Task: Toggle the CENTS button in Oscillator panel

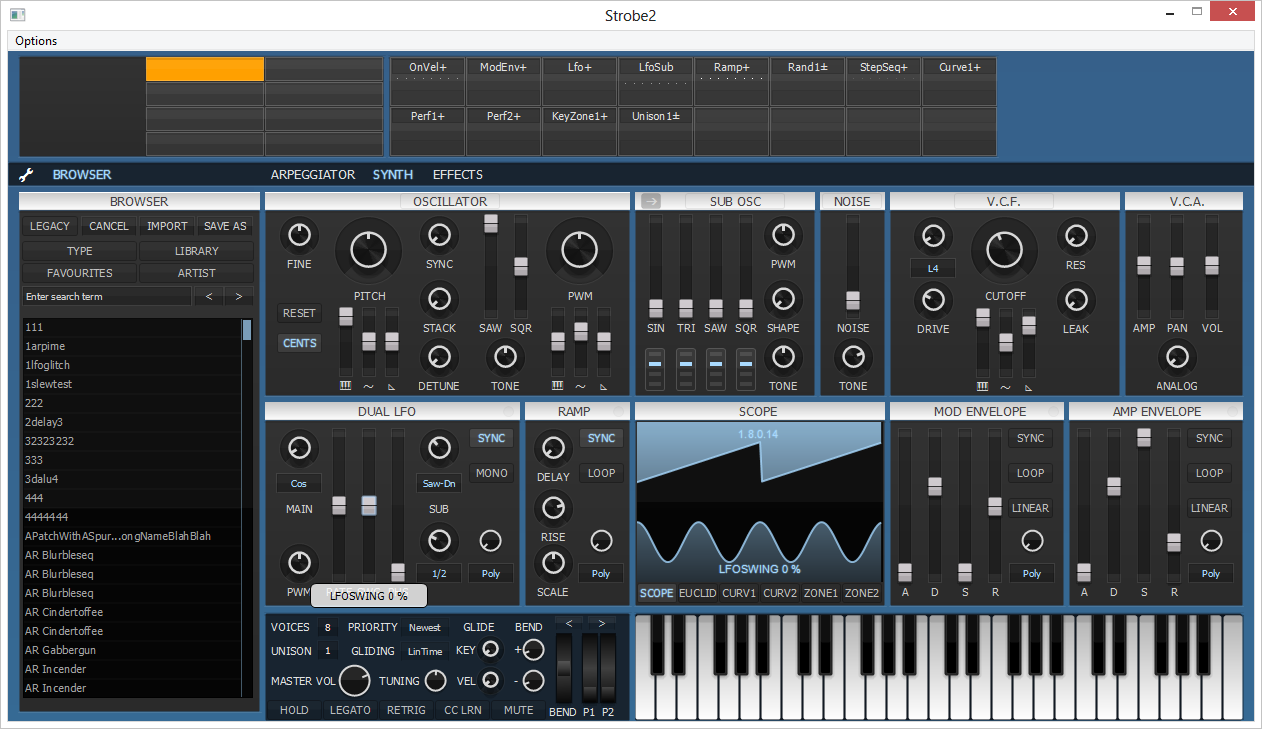Action: (299, 343)
